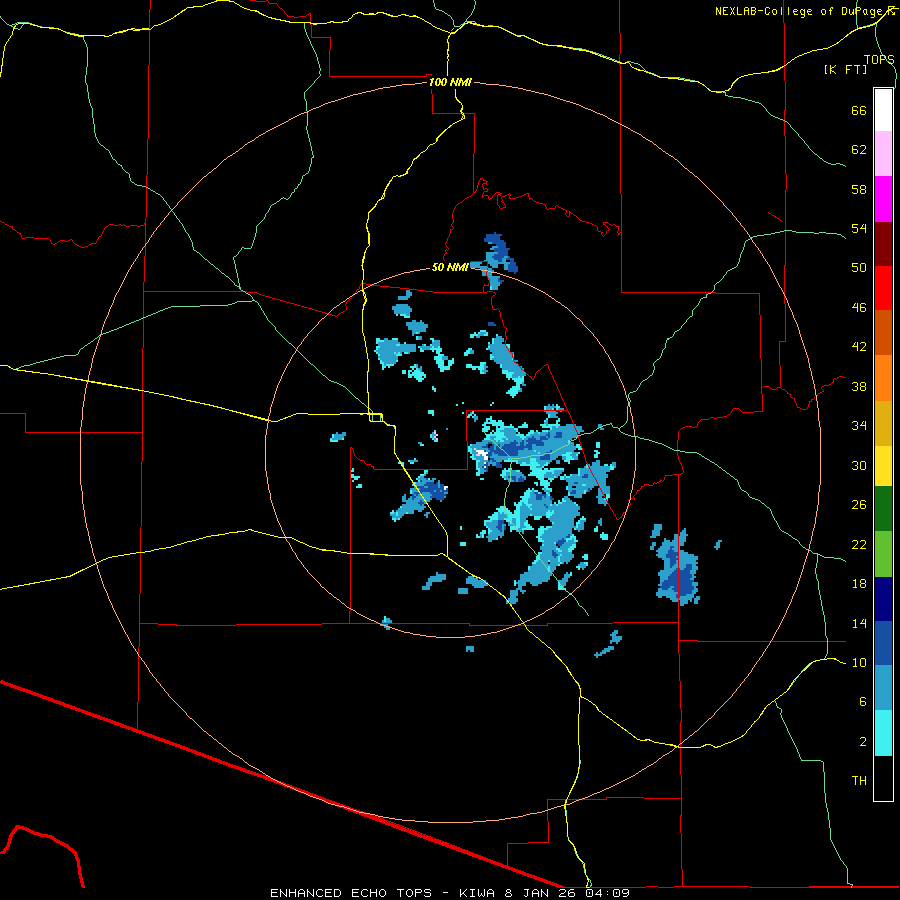Screen dimensions: 900x900
Task: Choose the dark orange legend band
Action: point(883,333)
